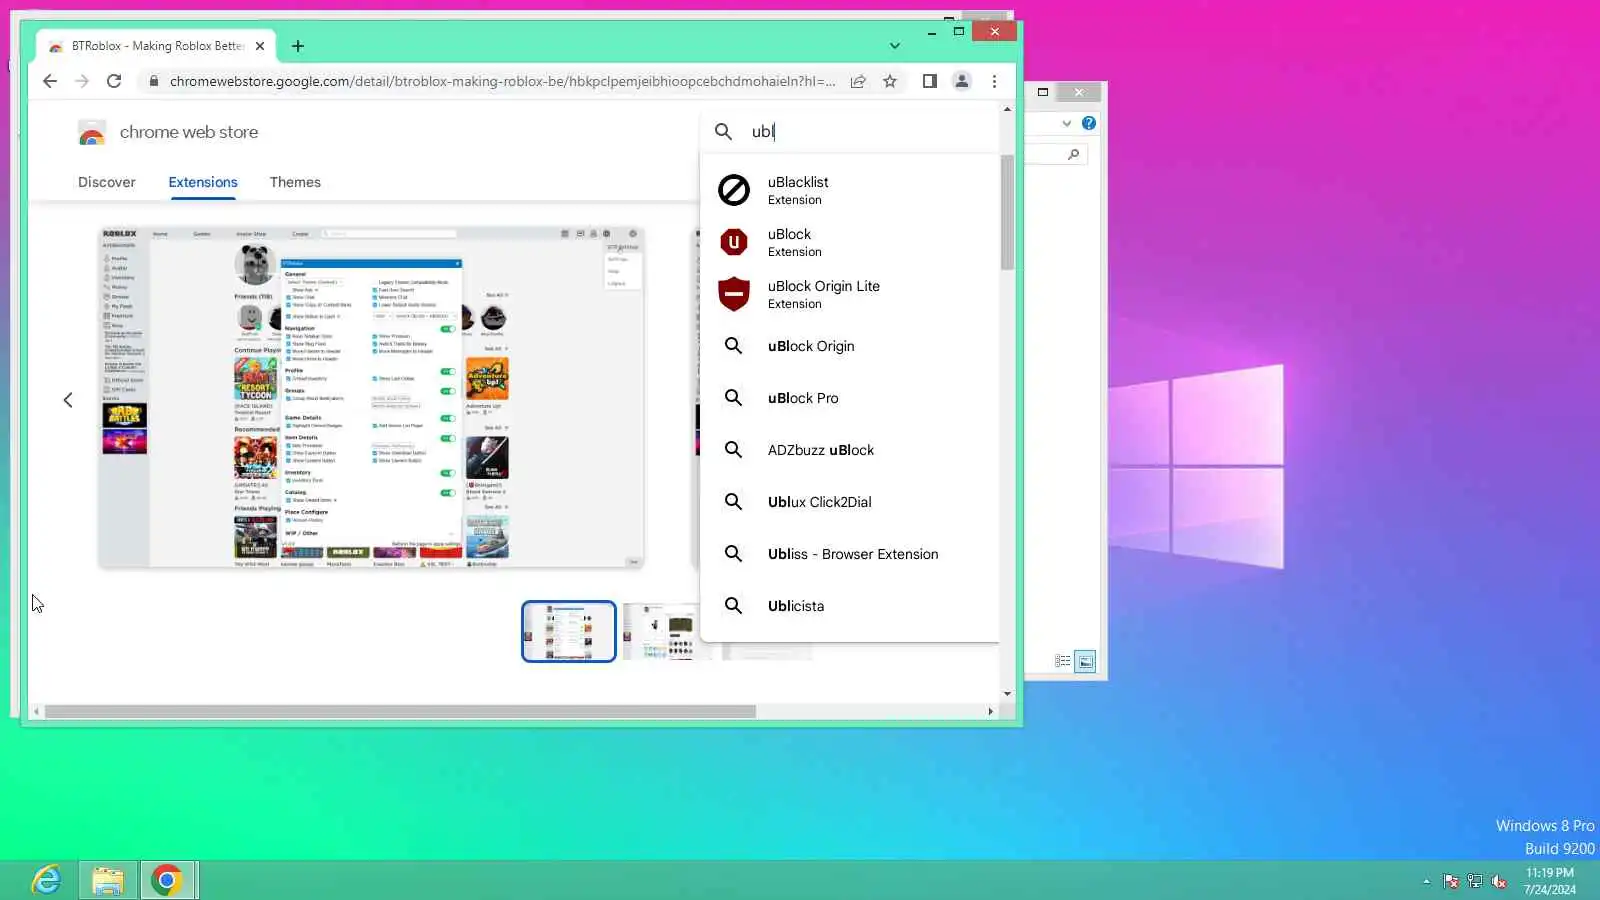This screenshot has width=1600, height=900.
Task: Close the BTRoblox tab
Action: pyautogui.click(x=260, y=46)
